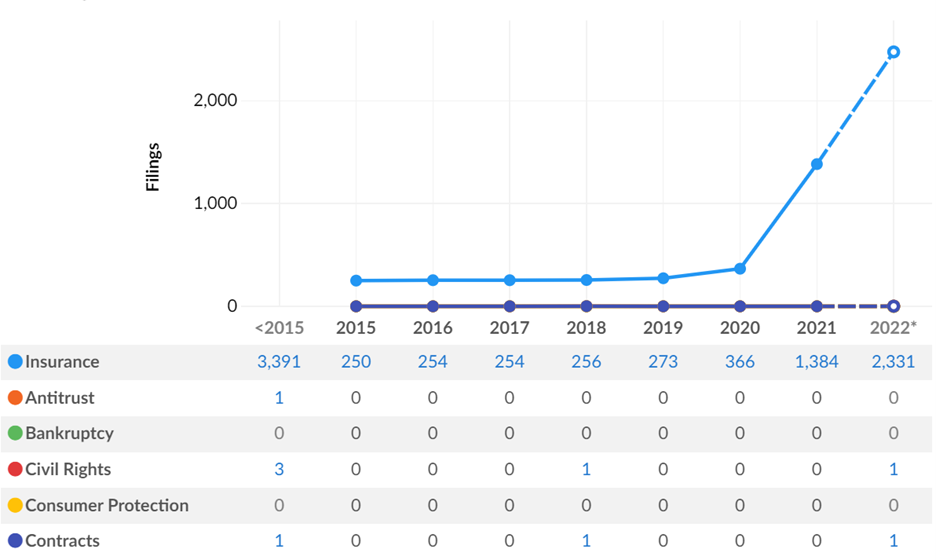
Task: Click the green Bankruptcy legend dot
Action: point(15,434)
